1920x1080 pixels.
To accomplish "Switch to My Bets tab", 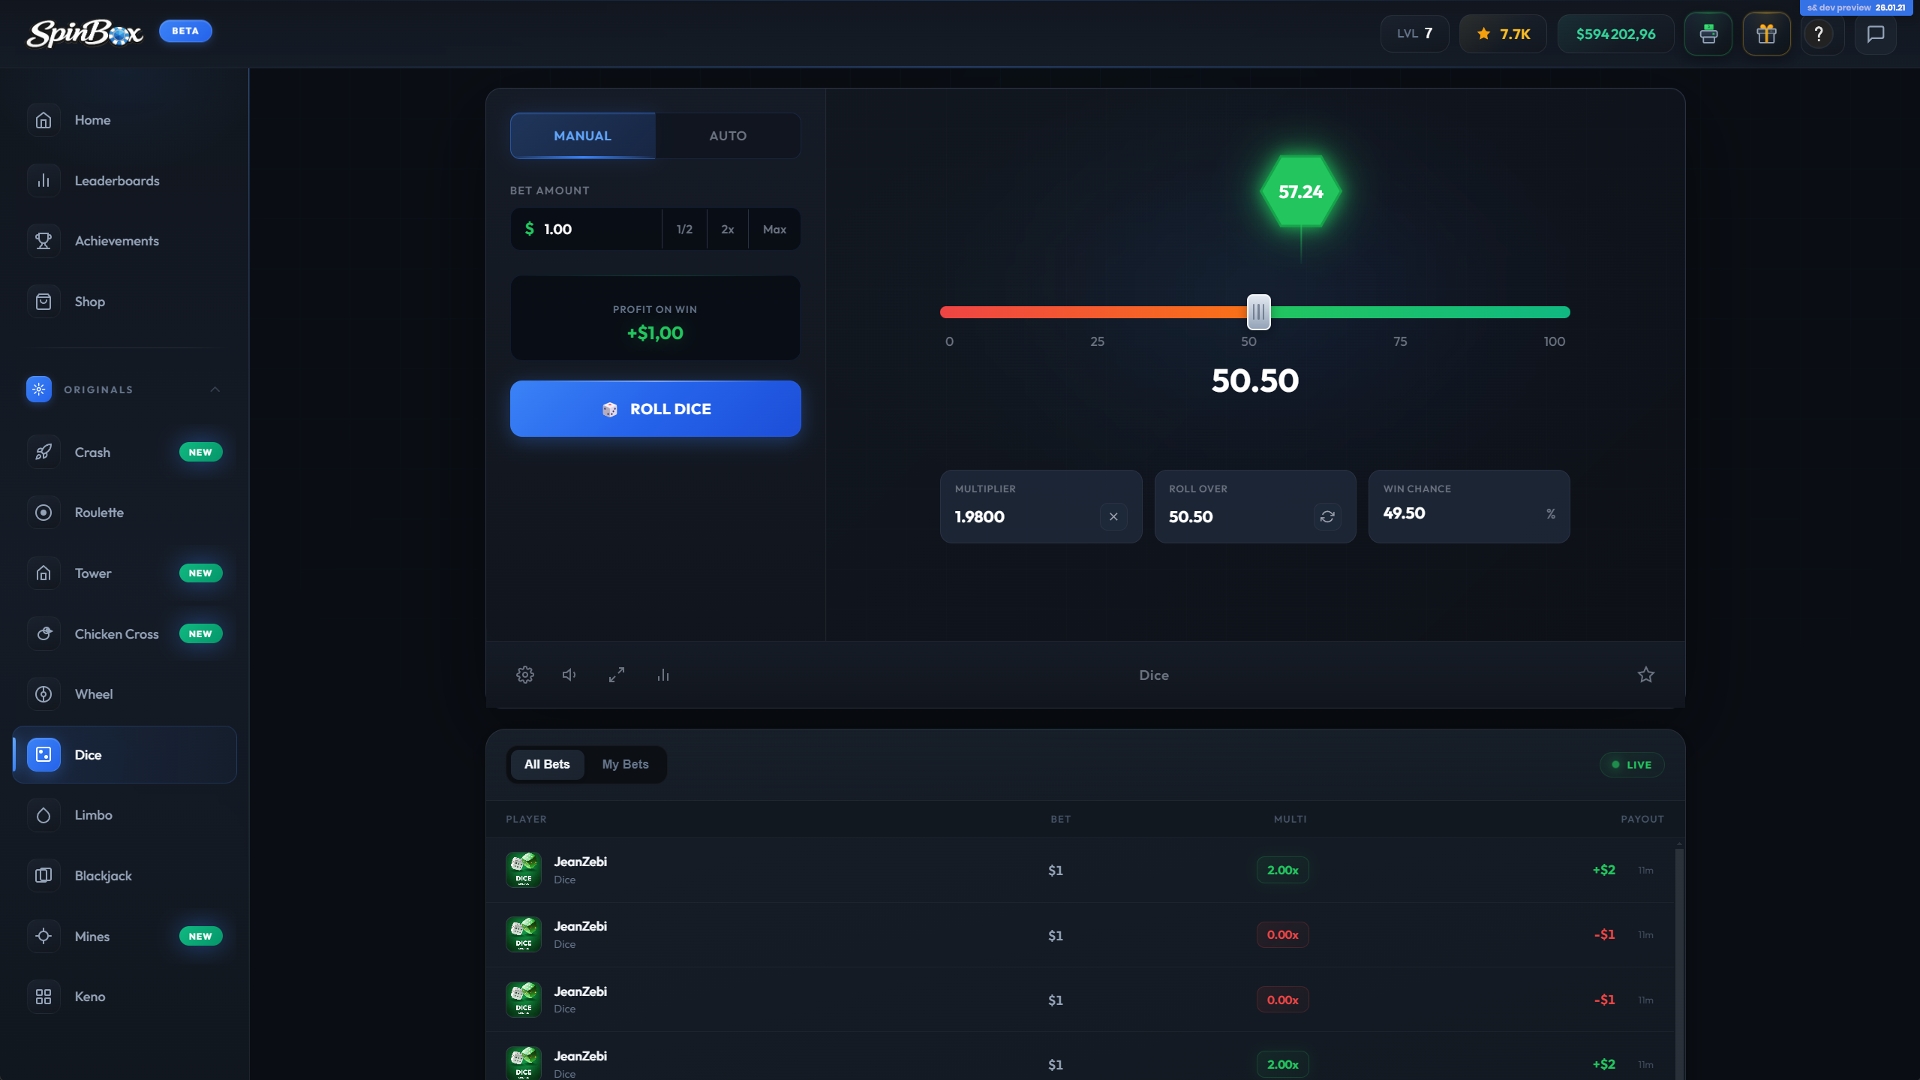I will coord(625,765).
